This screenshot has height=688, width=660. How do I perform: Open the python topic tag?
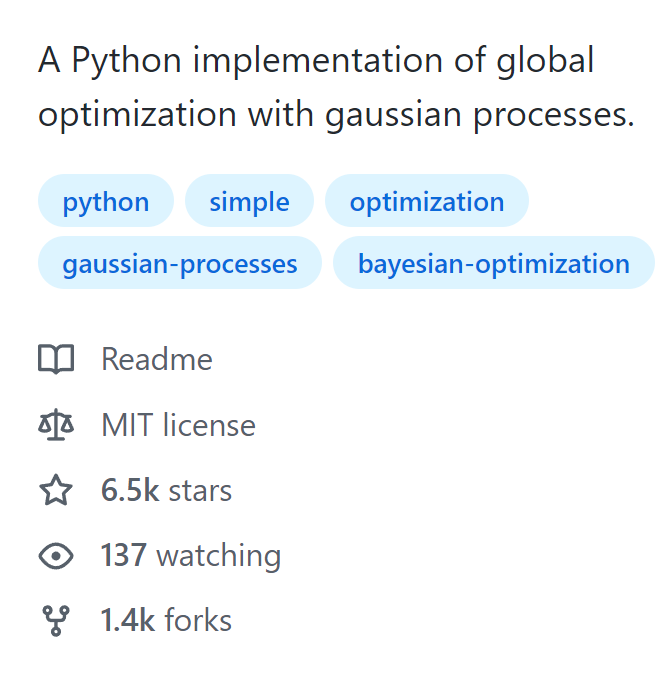tap(106, 201)
